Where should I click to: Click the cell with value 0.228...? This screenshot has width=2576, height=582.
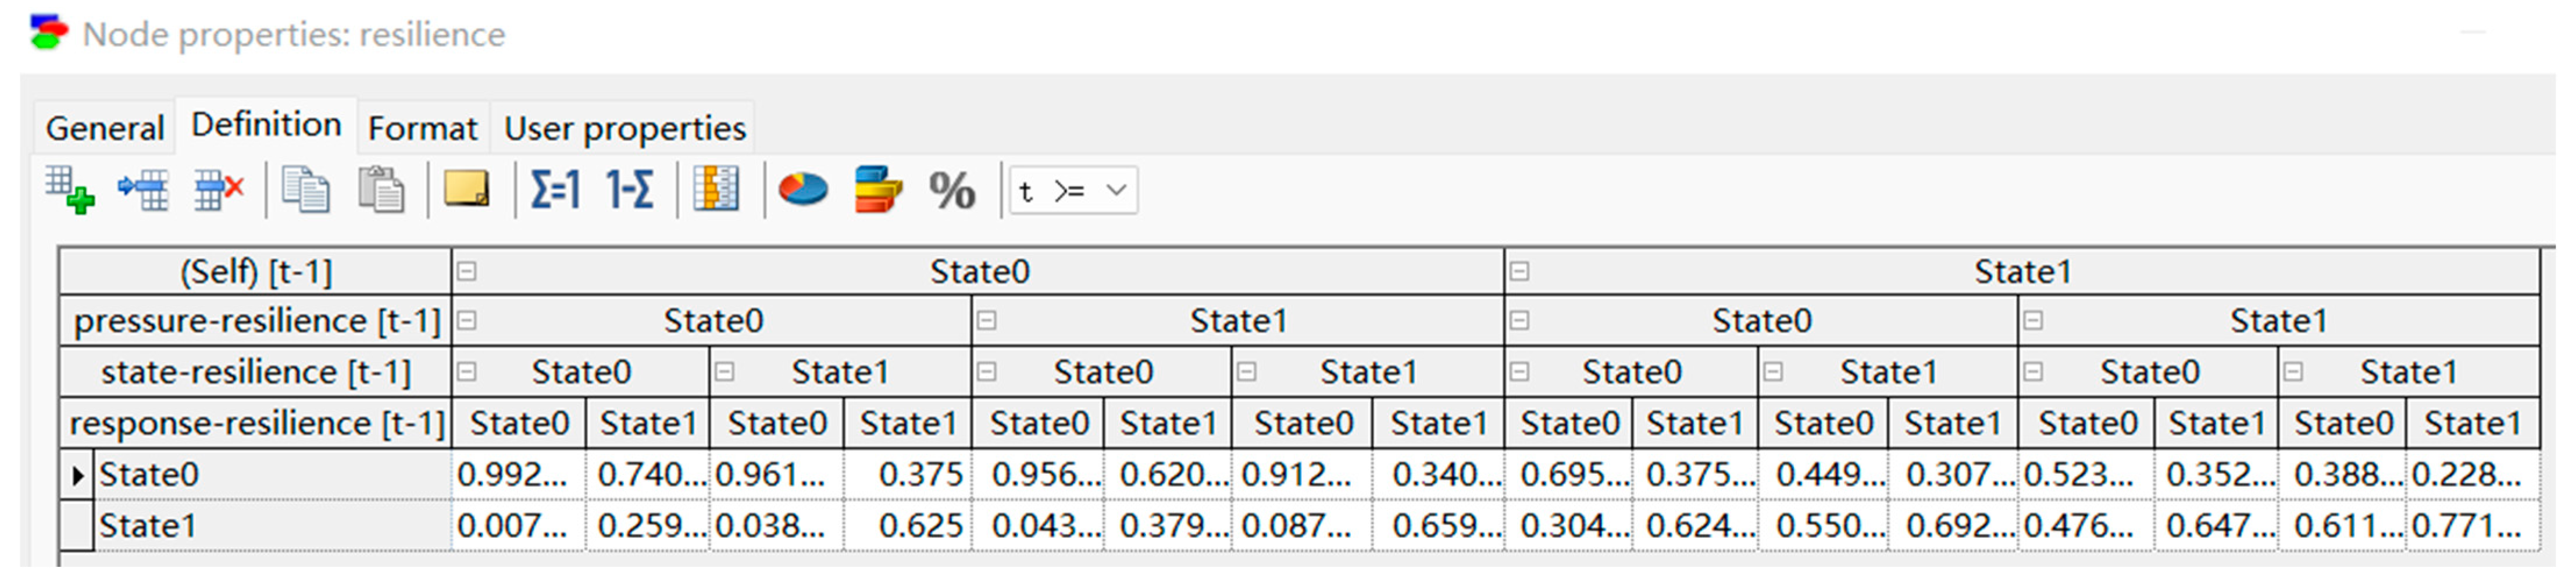2473,474
